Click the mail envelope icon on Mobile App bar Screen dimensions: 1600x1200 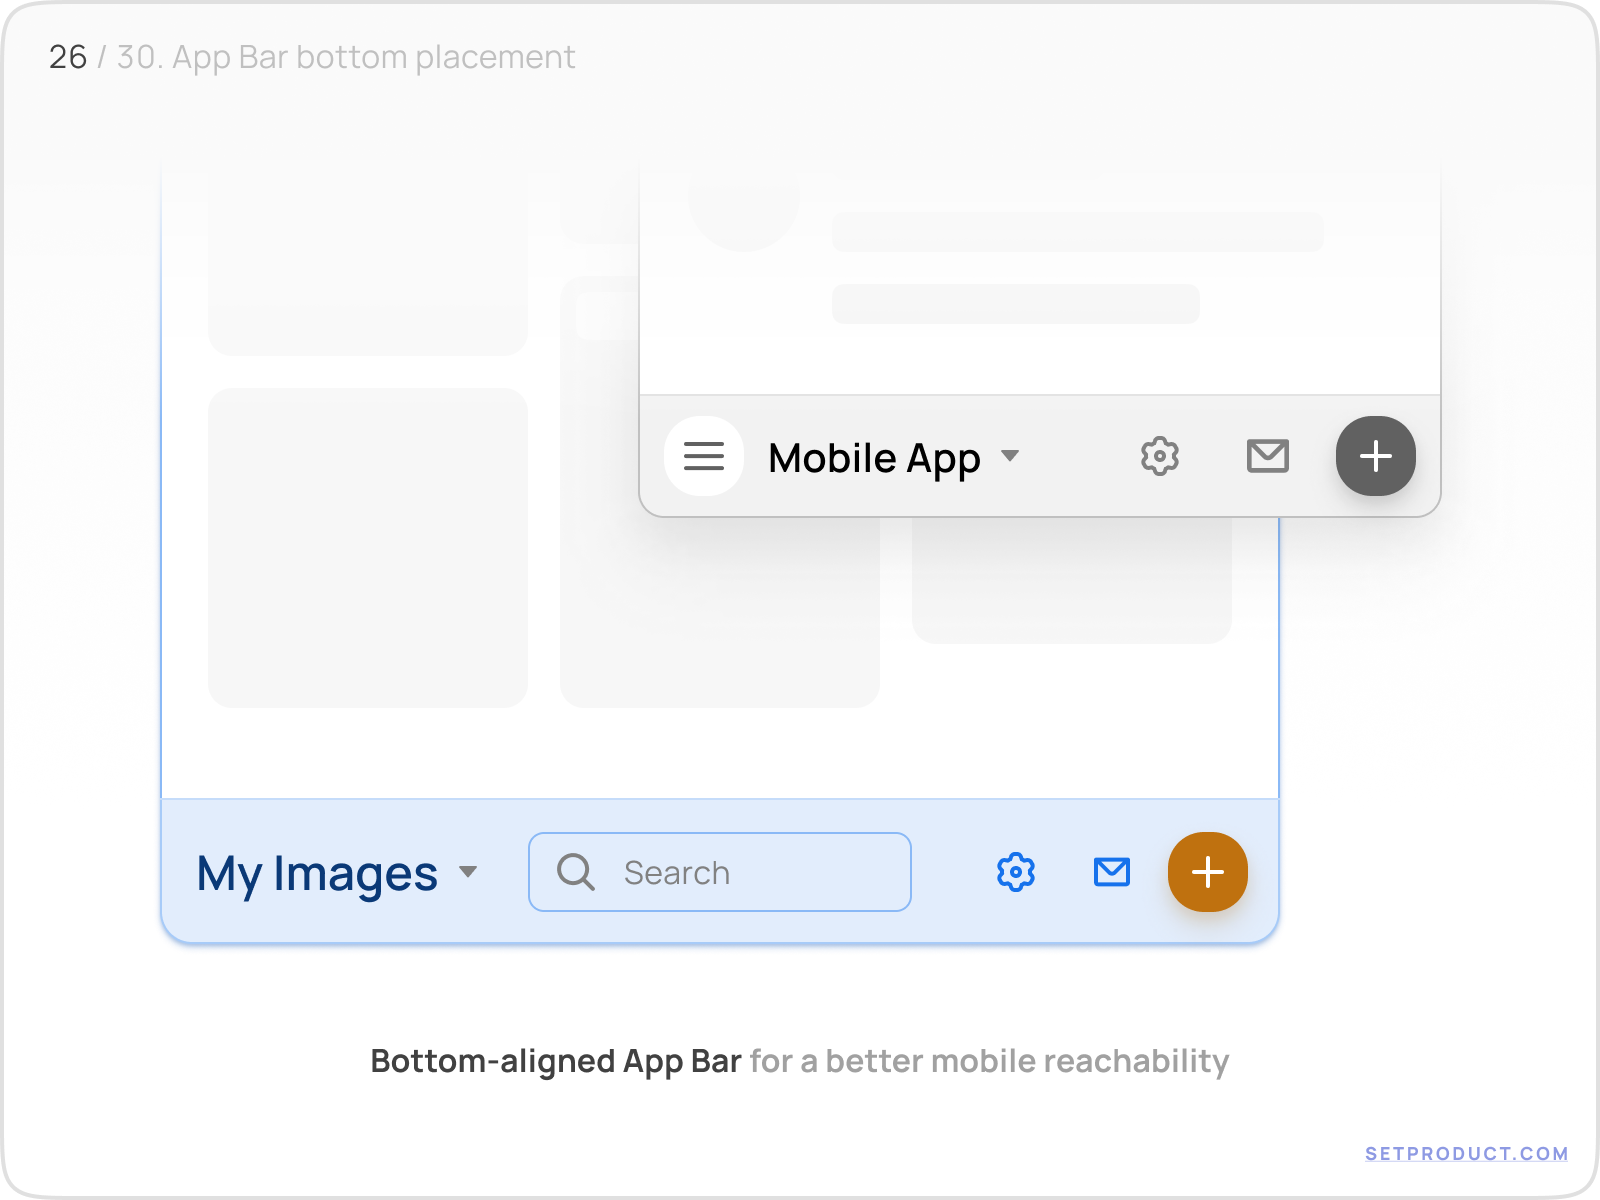(1267, 457)
